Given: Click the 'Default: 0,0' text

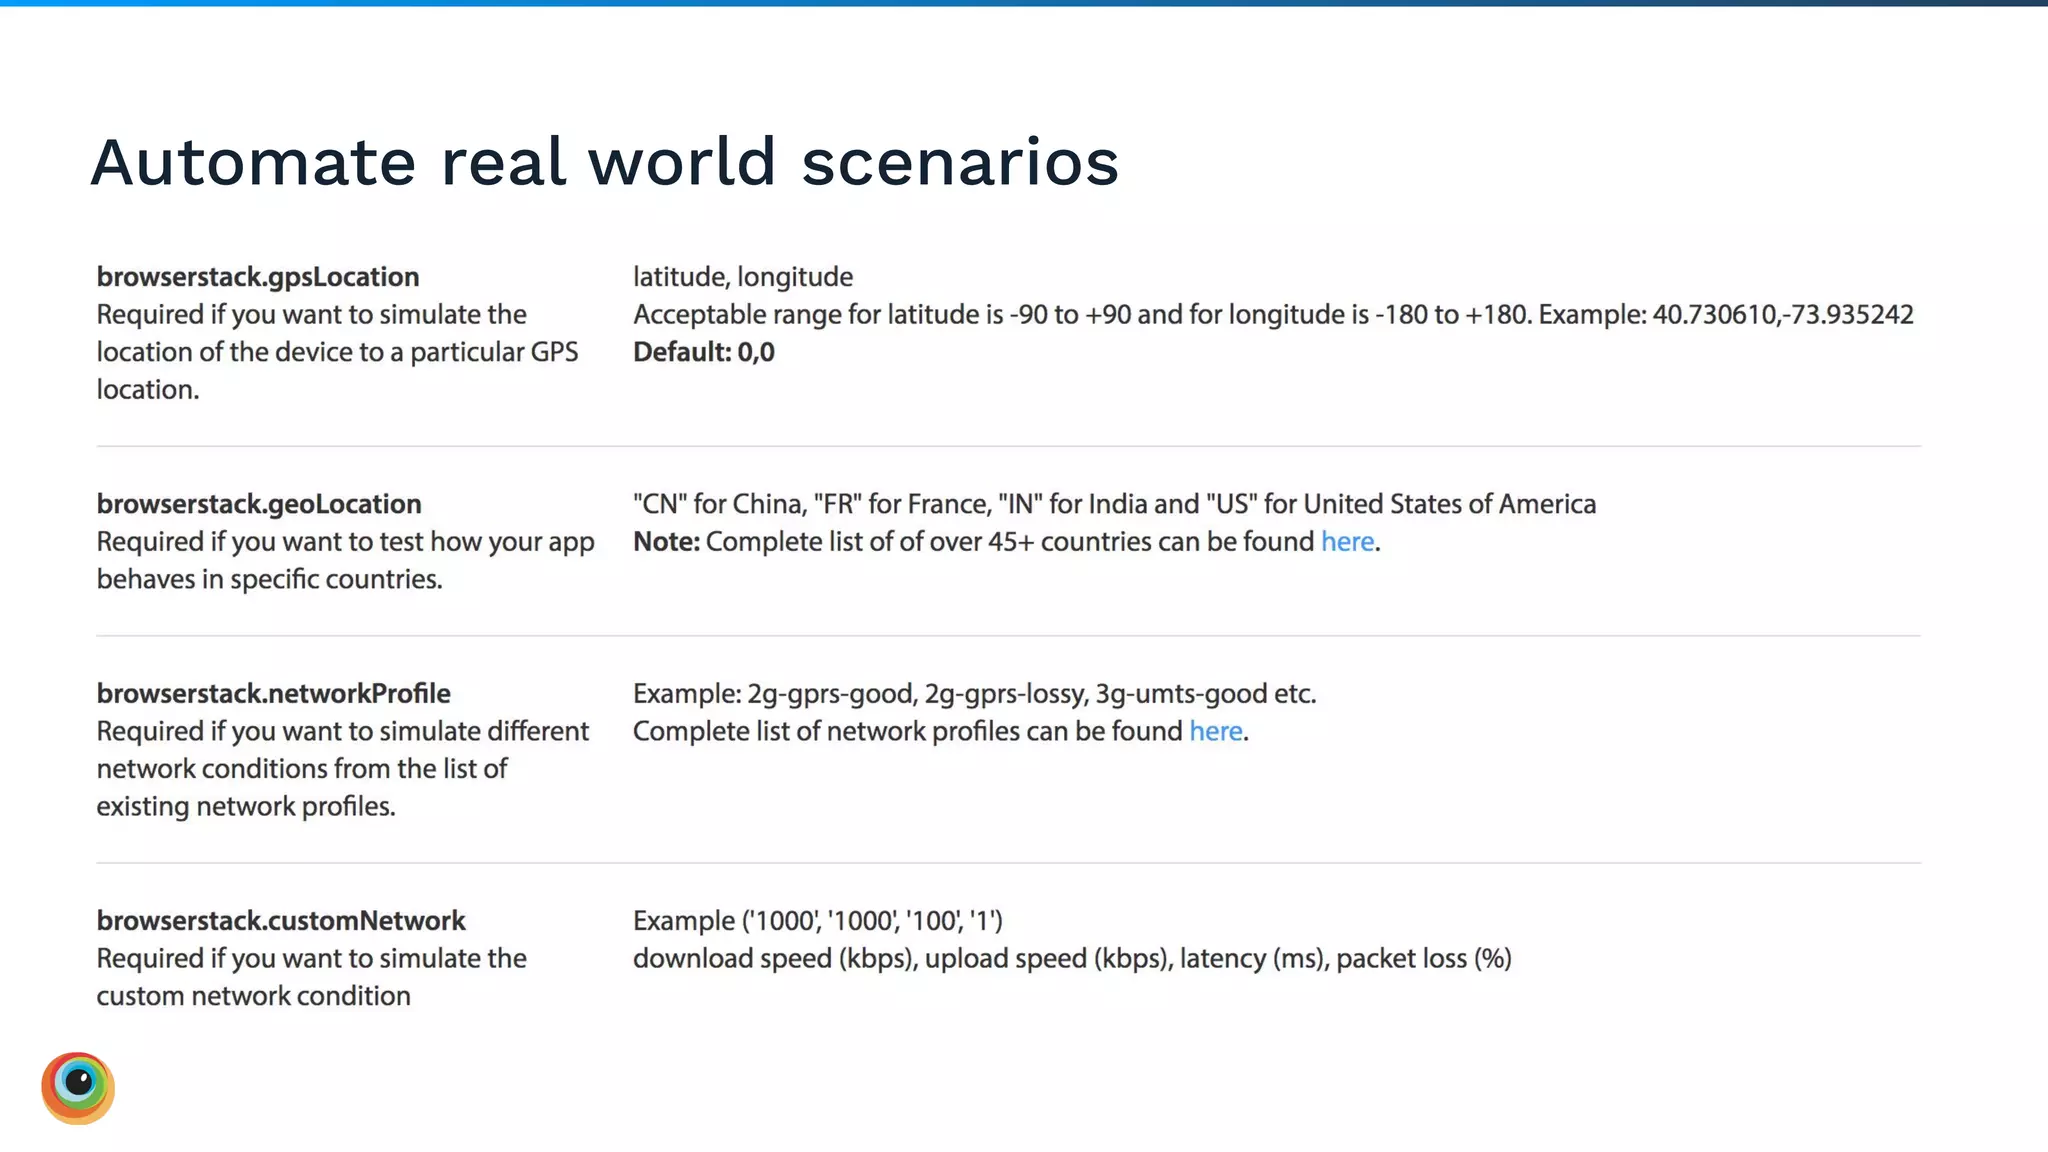Looking at the screenshot, I should [704, 352].
